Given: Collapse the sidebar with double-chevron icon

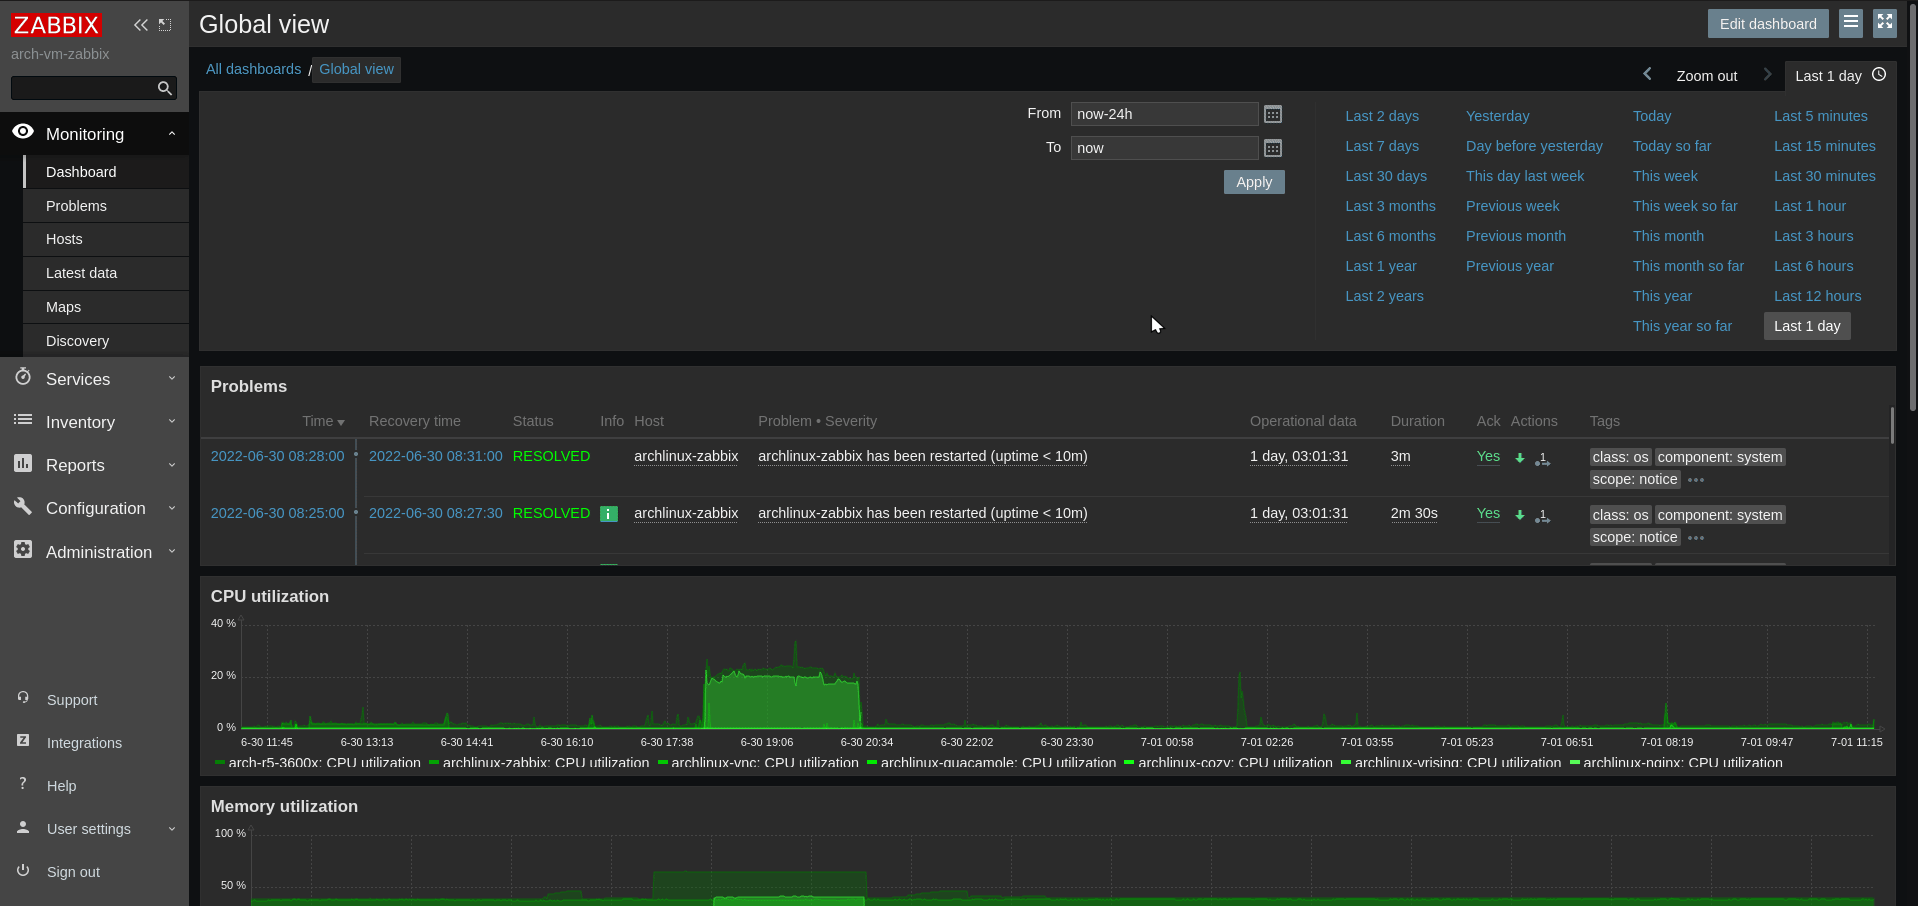Looking at the screenshot, I should [x=141, y=25].
